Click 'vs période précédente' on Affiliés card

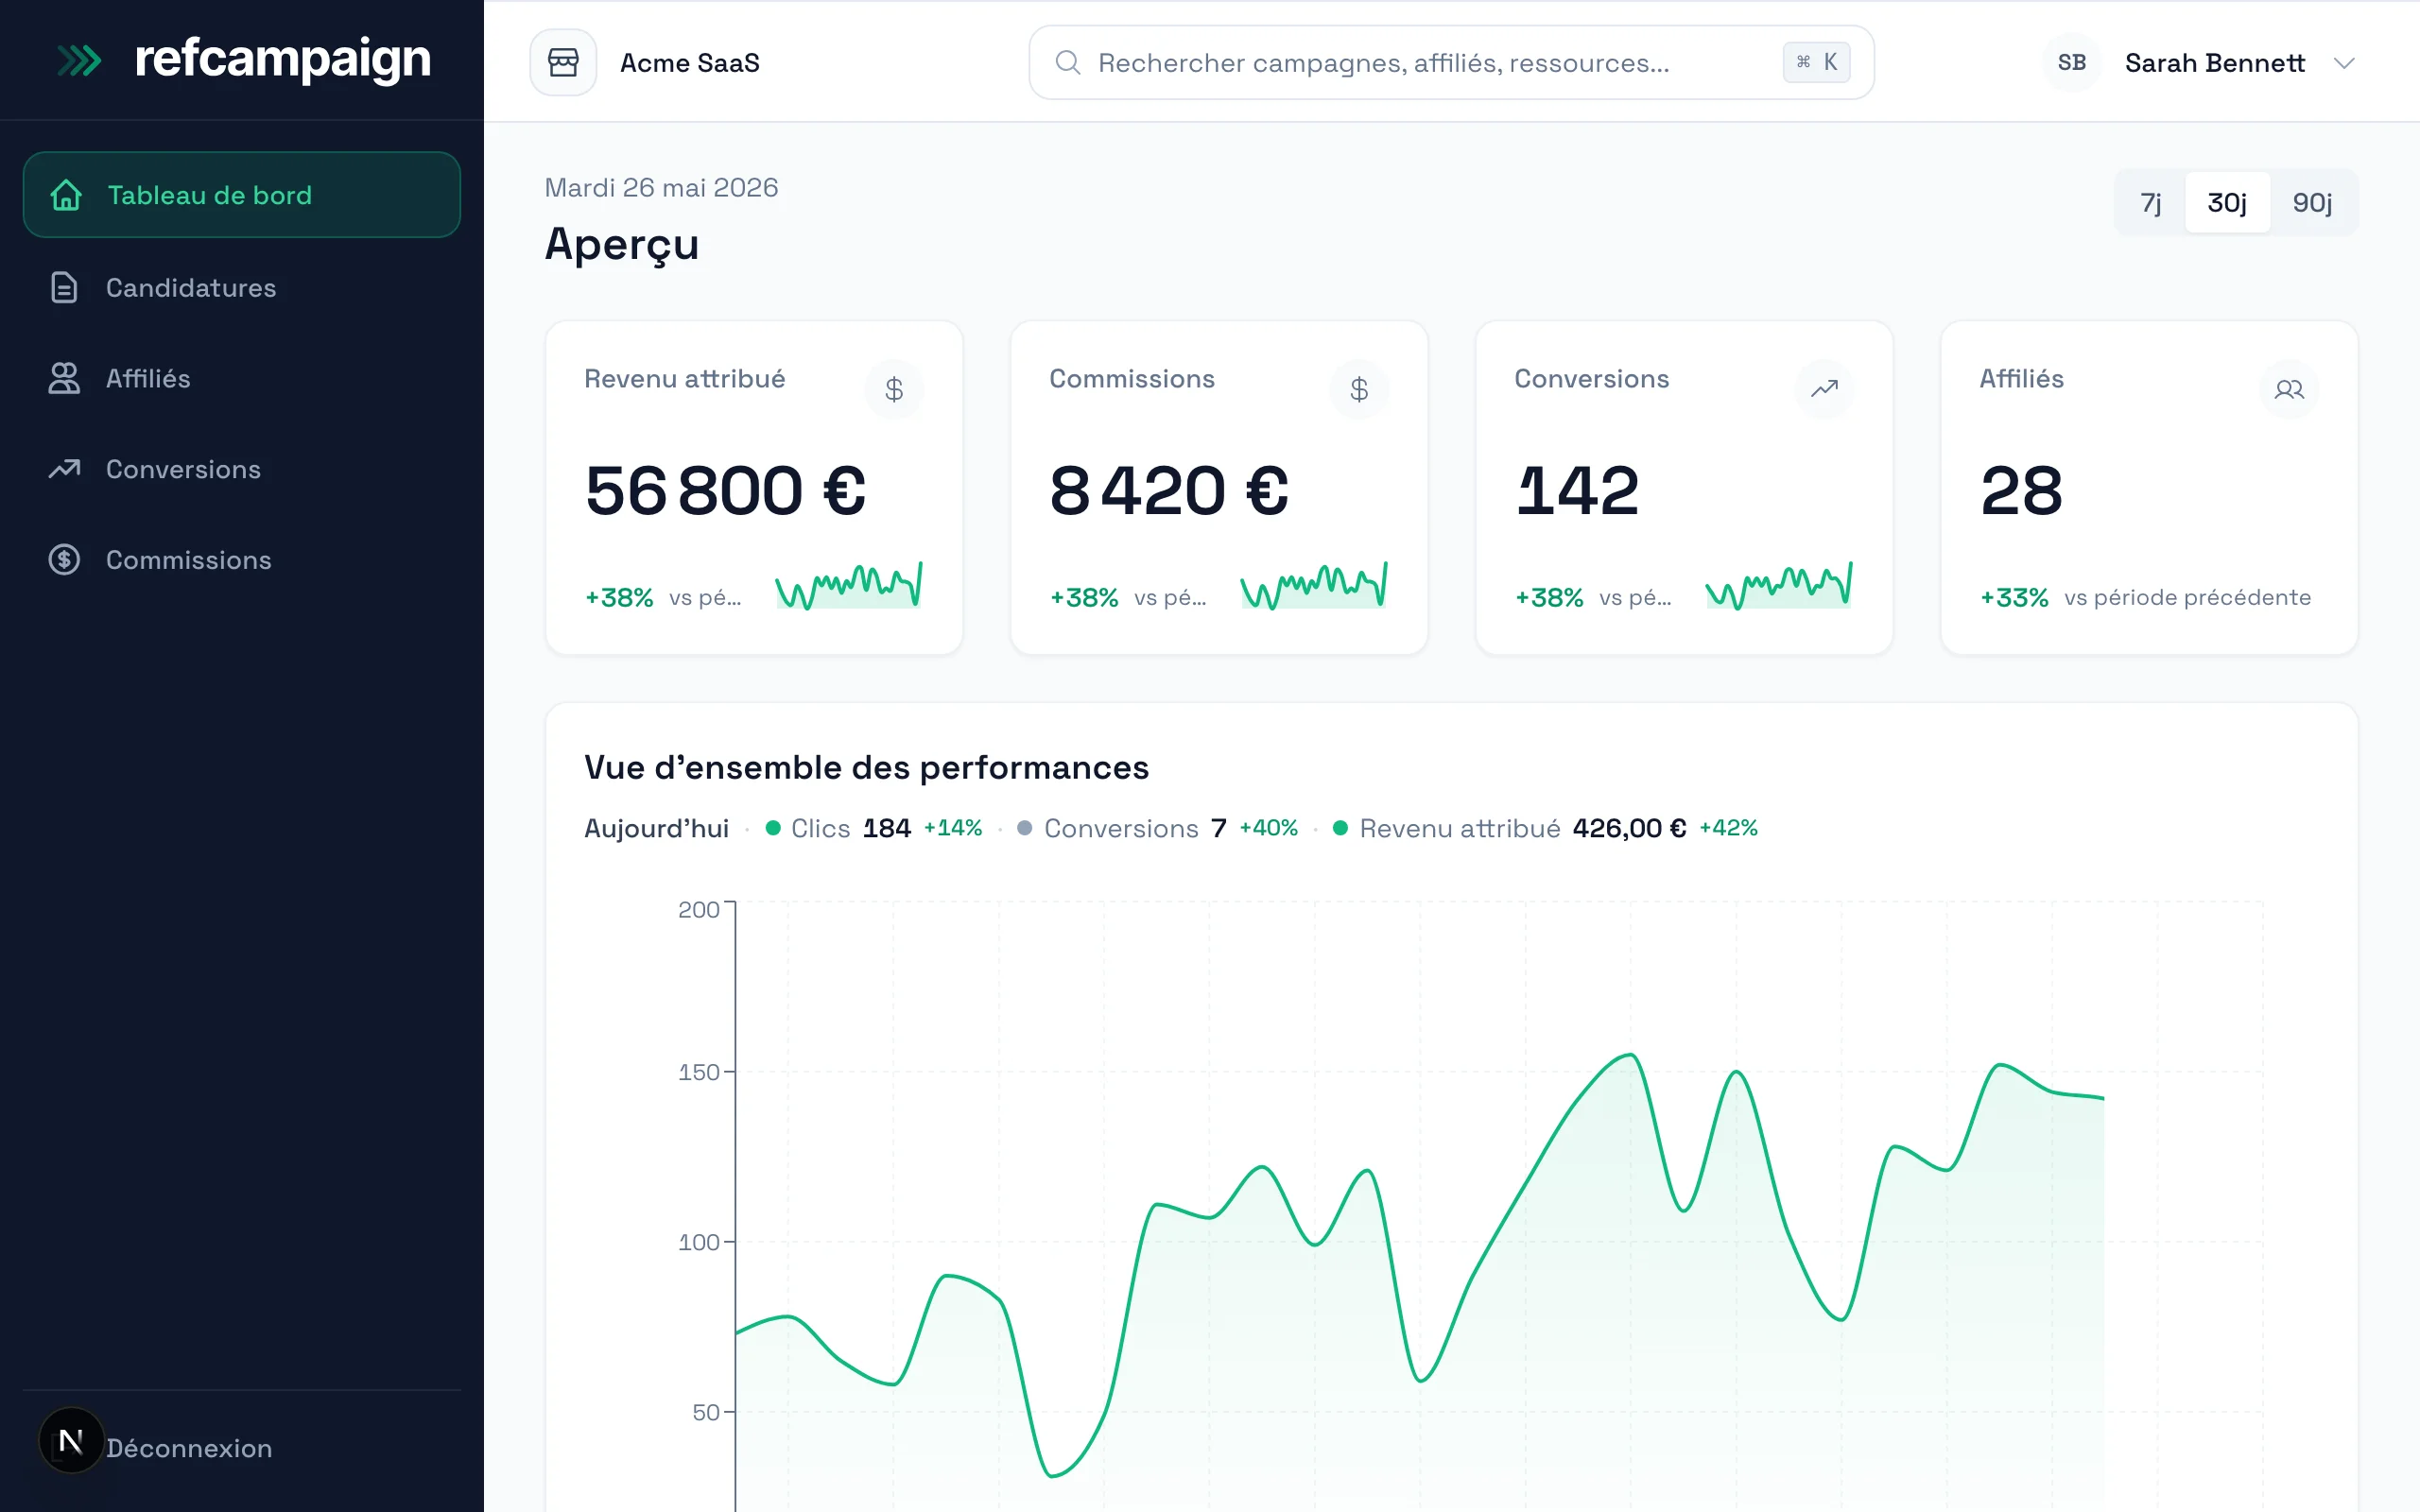click(x=2187, y=598)
